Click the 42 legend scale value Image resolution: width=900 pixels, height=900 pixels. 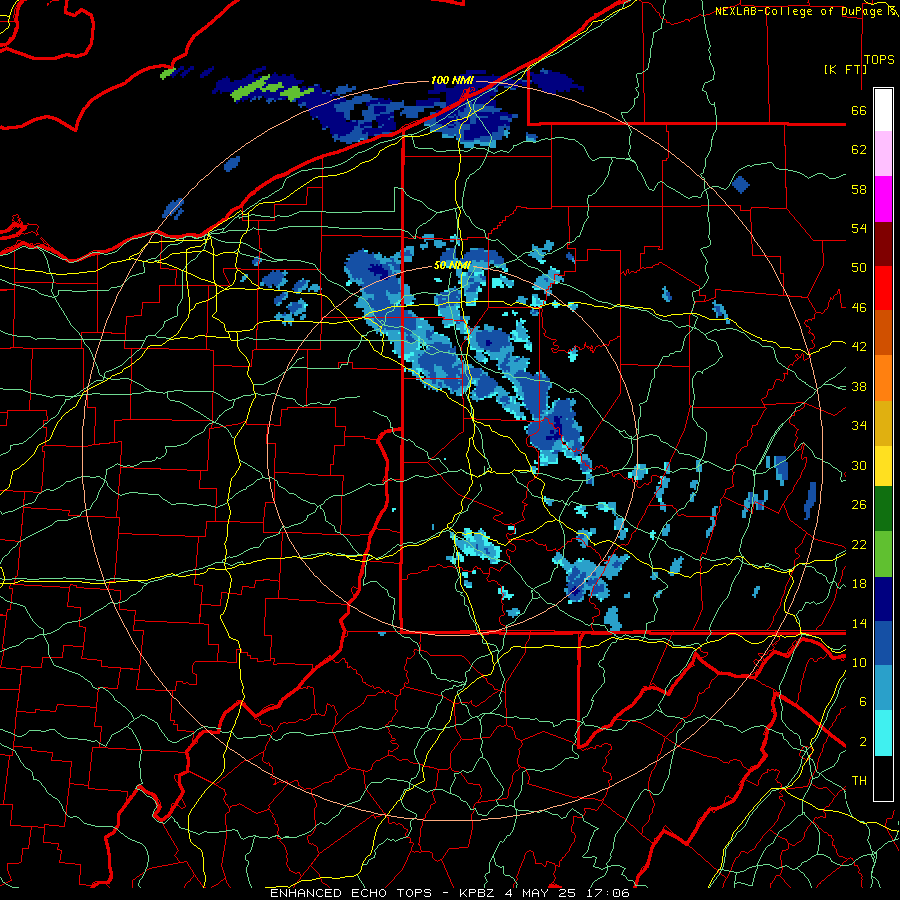pyautogui.click(x=859, y=347)
